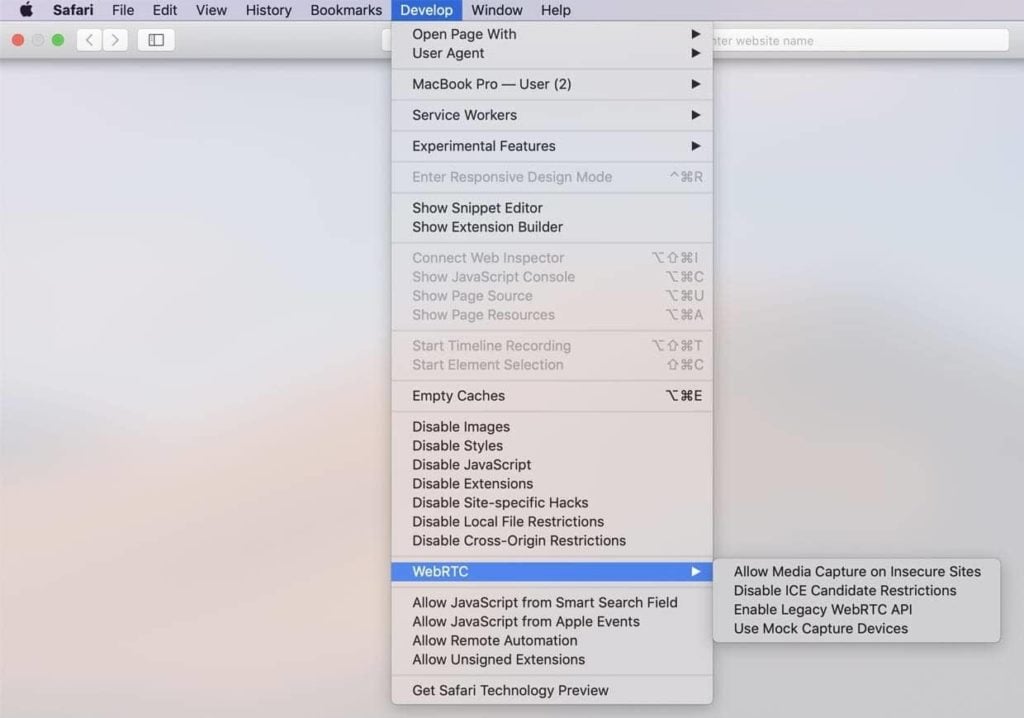This screenshot has height=718, width=1024.
Task: Choose Show Snippet Editor
Action: click(552, 208)
